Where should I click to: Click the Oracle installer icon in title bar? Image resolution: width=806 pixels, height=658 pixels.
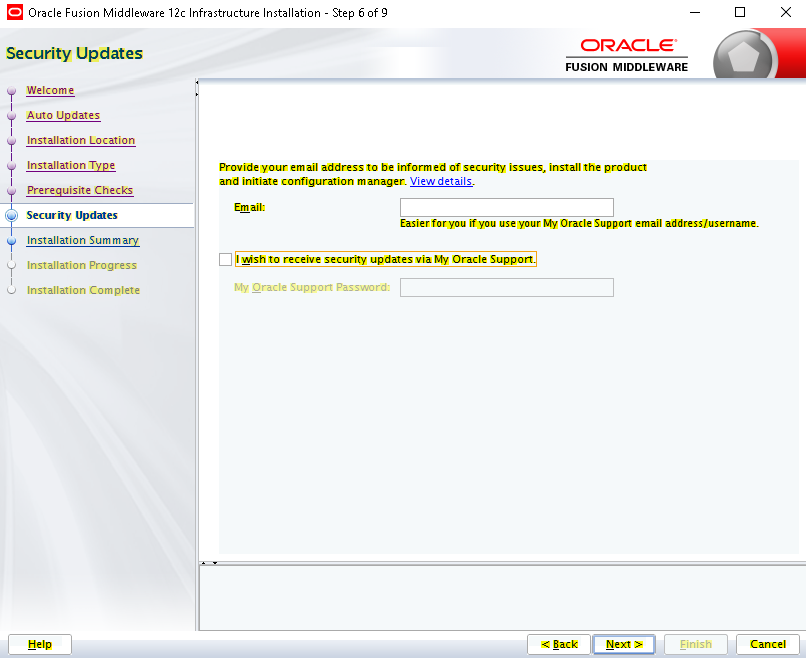pyautogui.click(x=14, y=12)
